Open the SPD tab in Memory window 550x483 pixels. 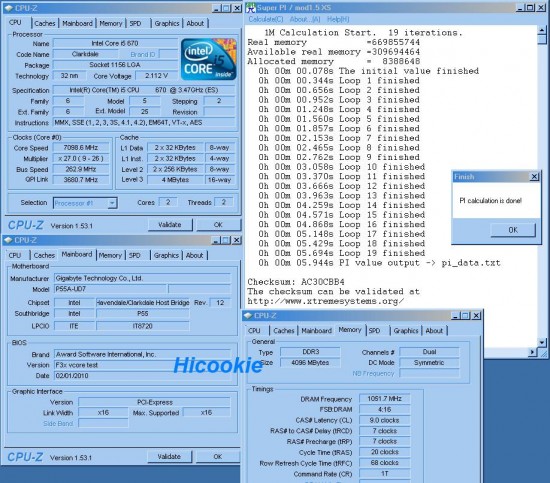tap(374, 331)
